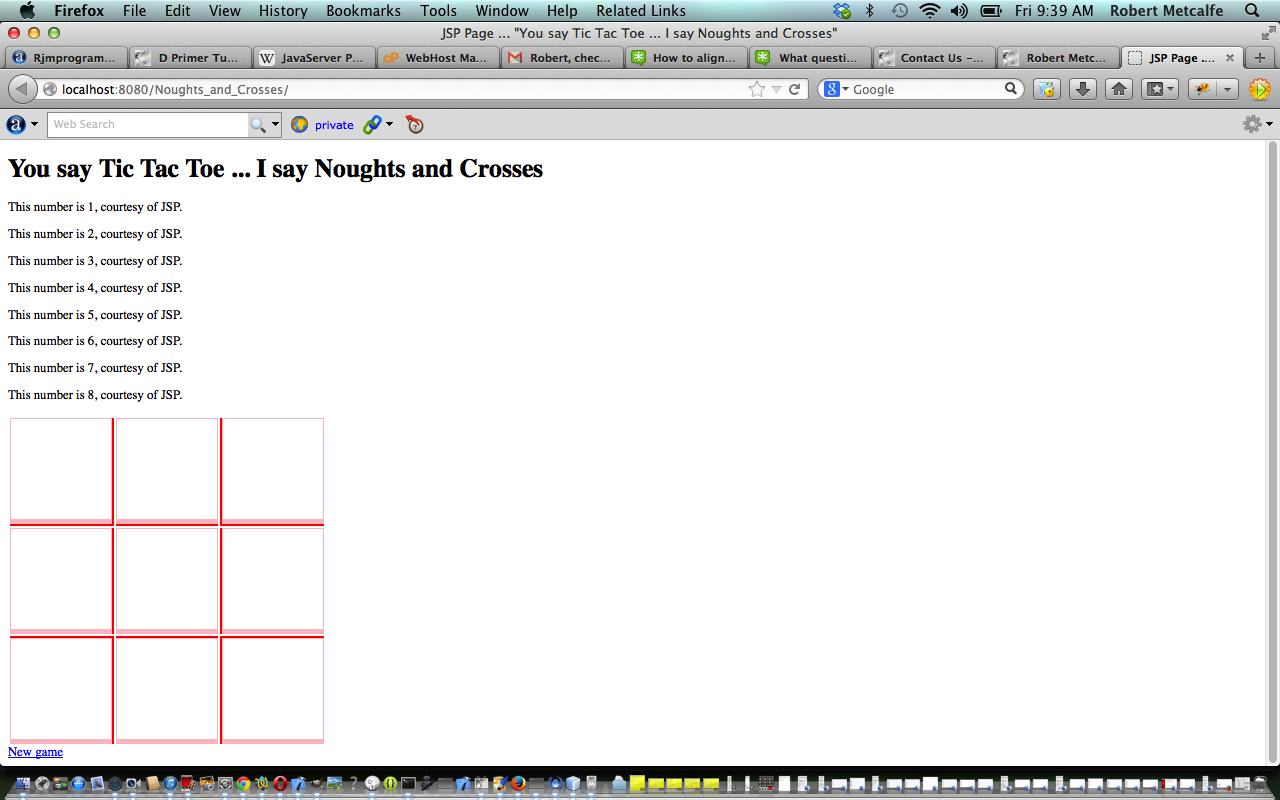The image size is (1280, 800).
Task: Open the History menu
Action: [283, 11]
